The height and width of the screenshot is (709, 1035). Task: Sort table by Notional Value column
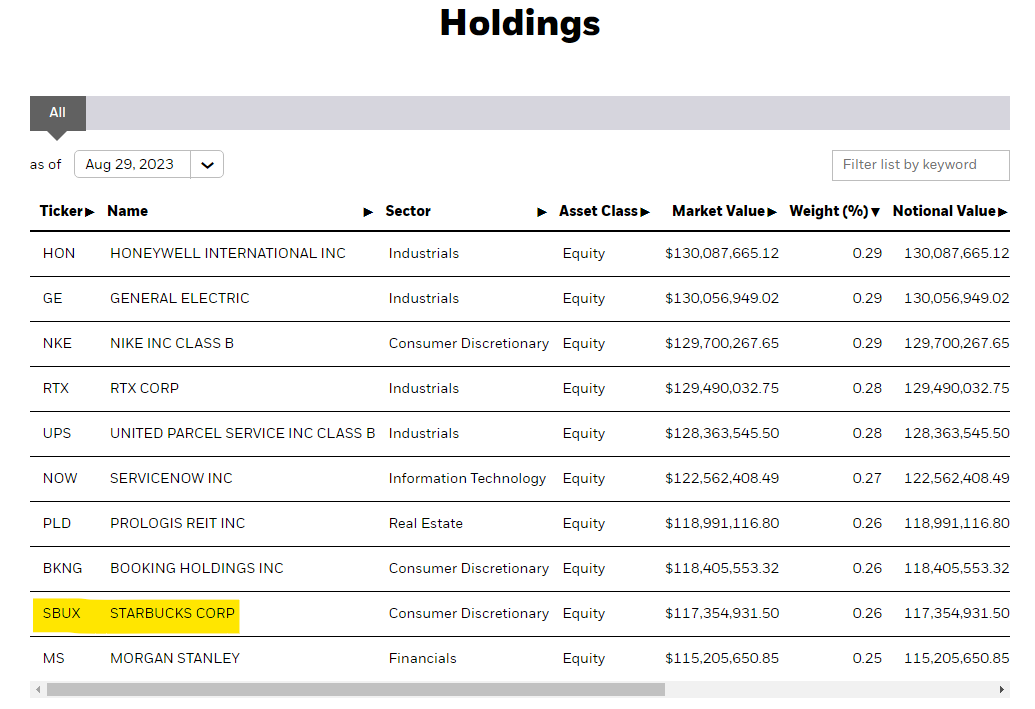(x=950, y=211)
